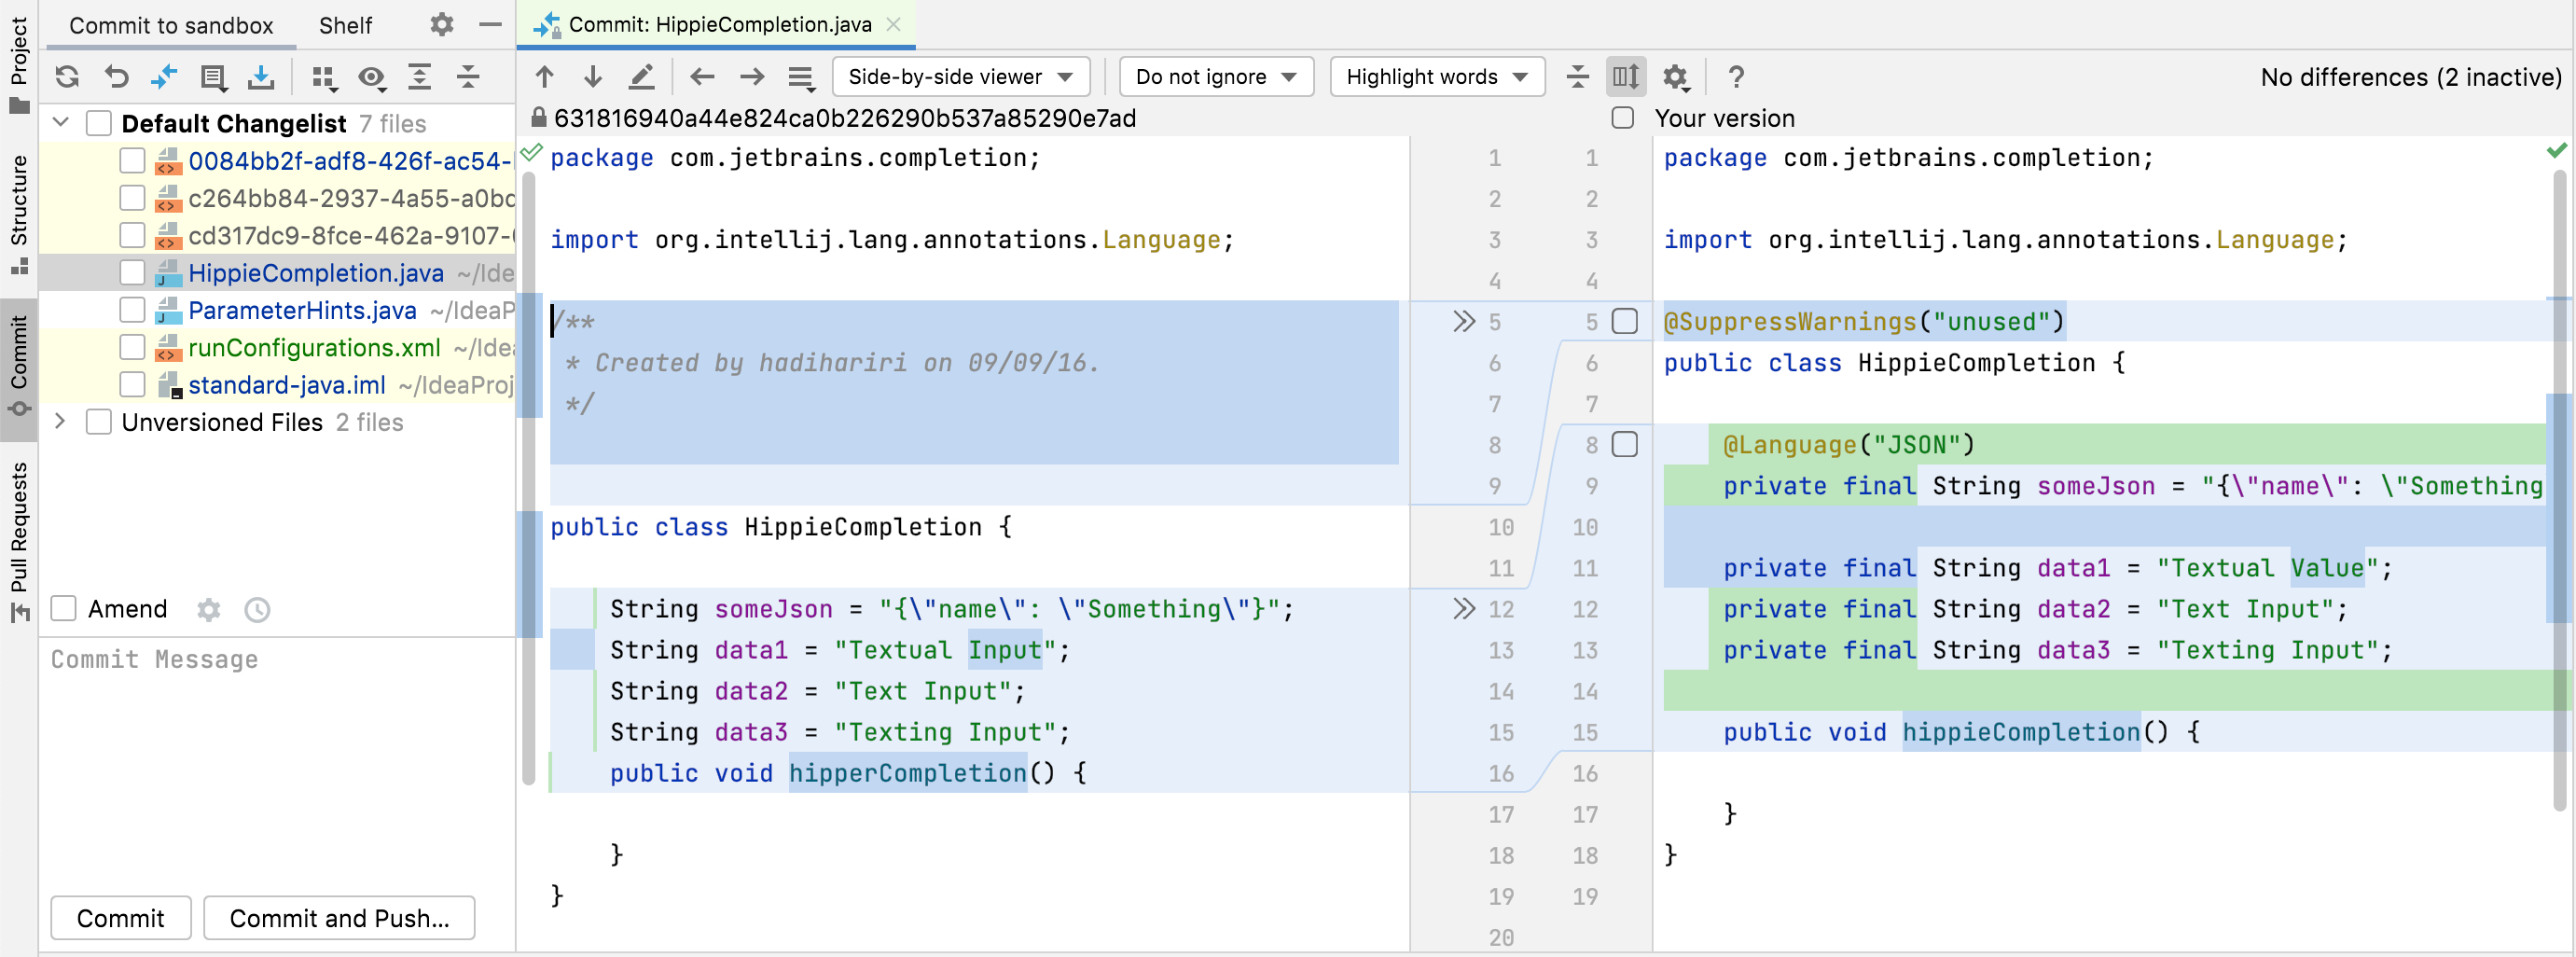
Task: Enable the Amend checkbox
Action: click(63, 608)
